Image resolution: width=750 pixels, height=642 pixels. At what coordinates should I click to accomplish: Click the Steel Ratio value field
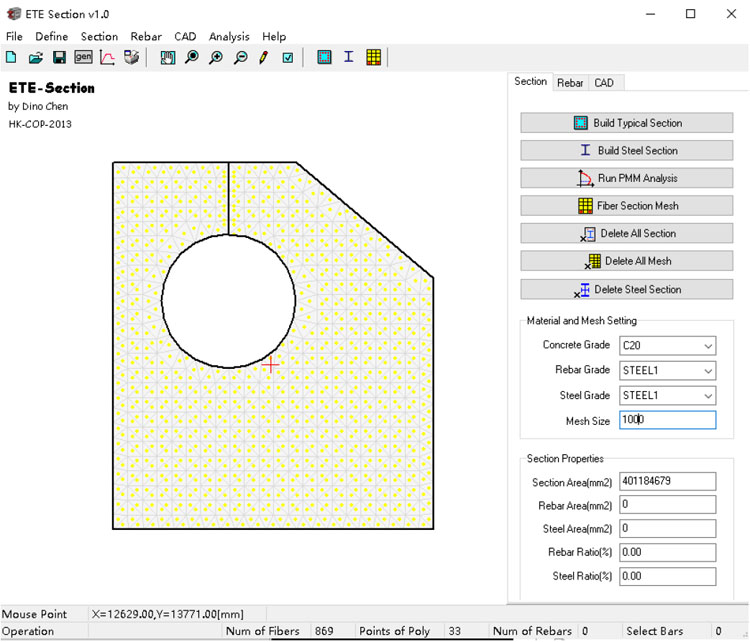(x=668, y=576)
